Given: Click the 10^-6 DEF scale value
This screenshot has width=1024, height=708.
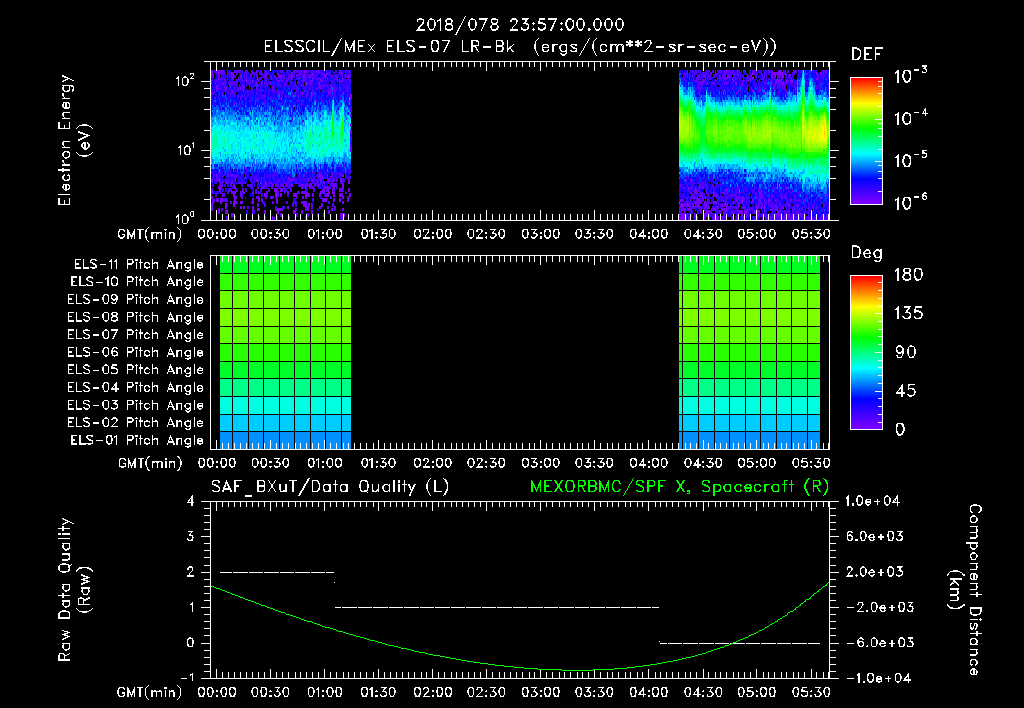Looking at the screenshot, I should click(x=910, y=202).
